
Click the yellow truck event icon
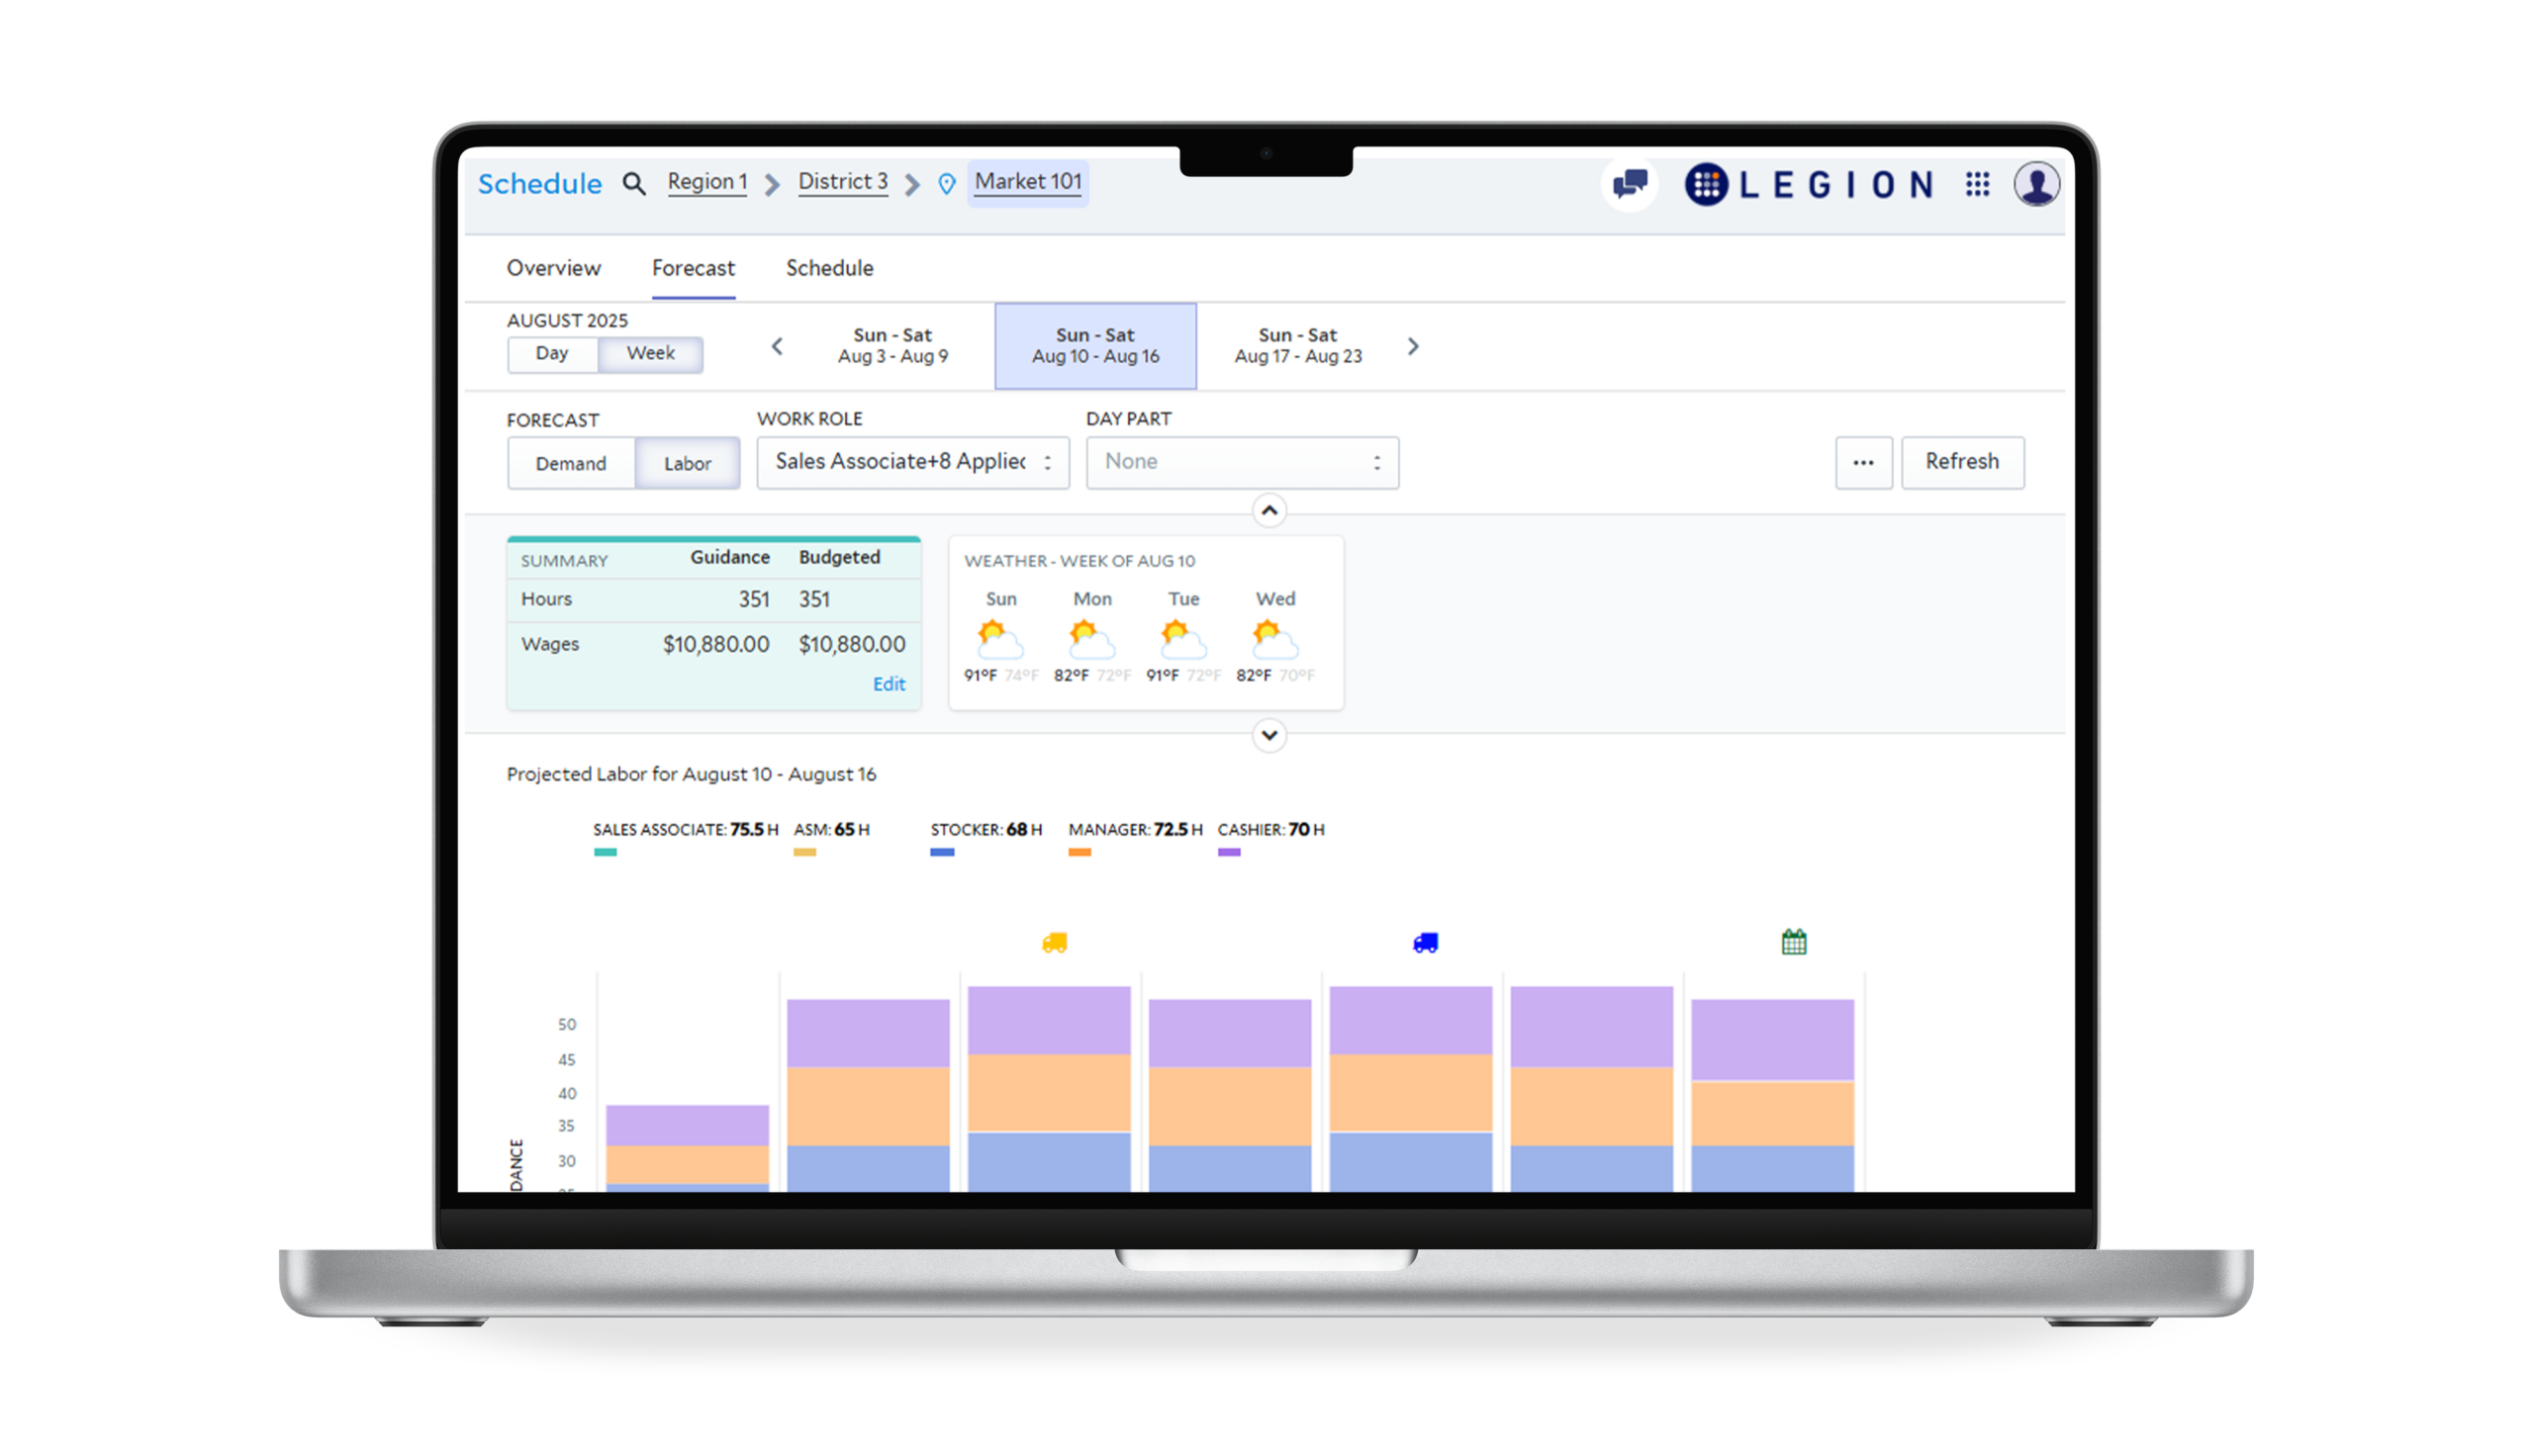(x=1054, y=942)
